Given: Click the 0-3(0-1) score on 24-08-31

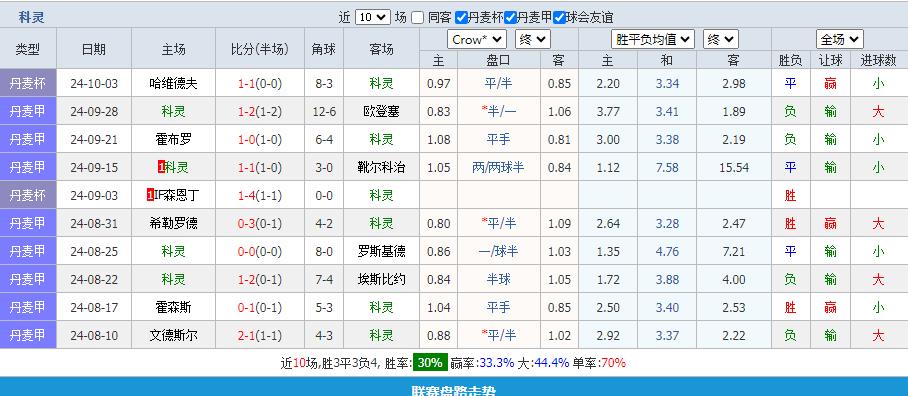Looking at the screenshot, I should [x=259, y=223].
